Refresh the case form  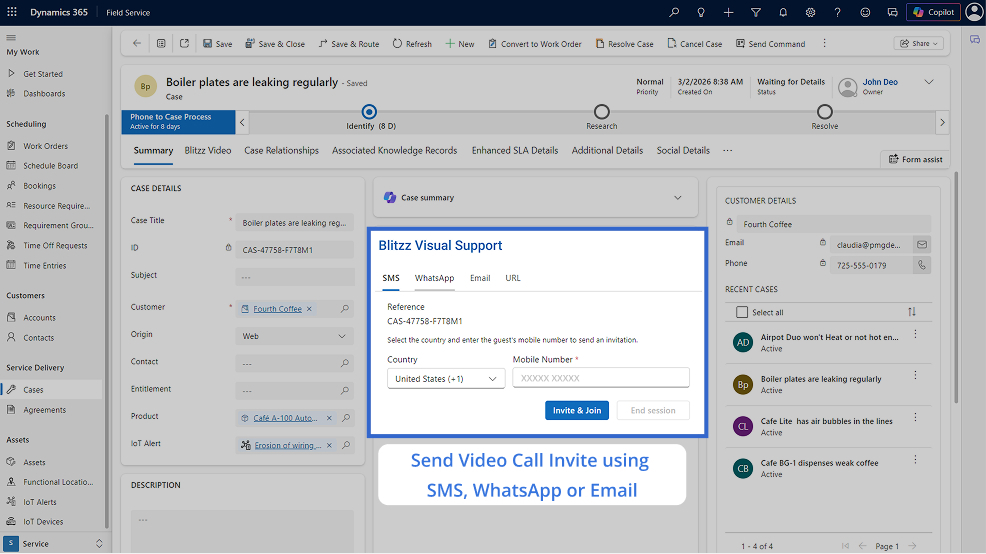[x=412, y=43]
